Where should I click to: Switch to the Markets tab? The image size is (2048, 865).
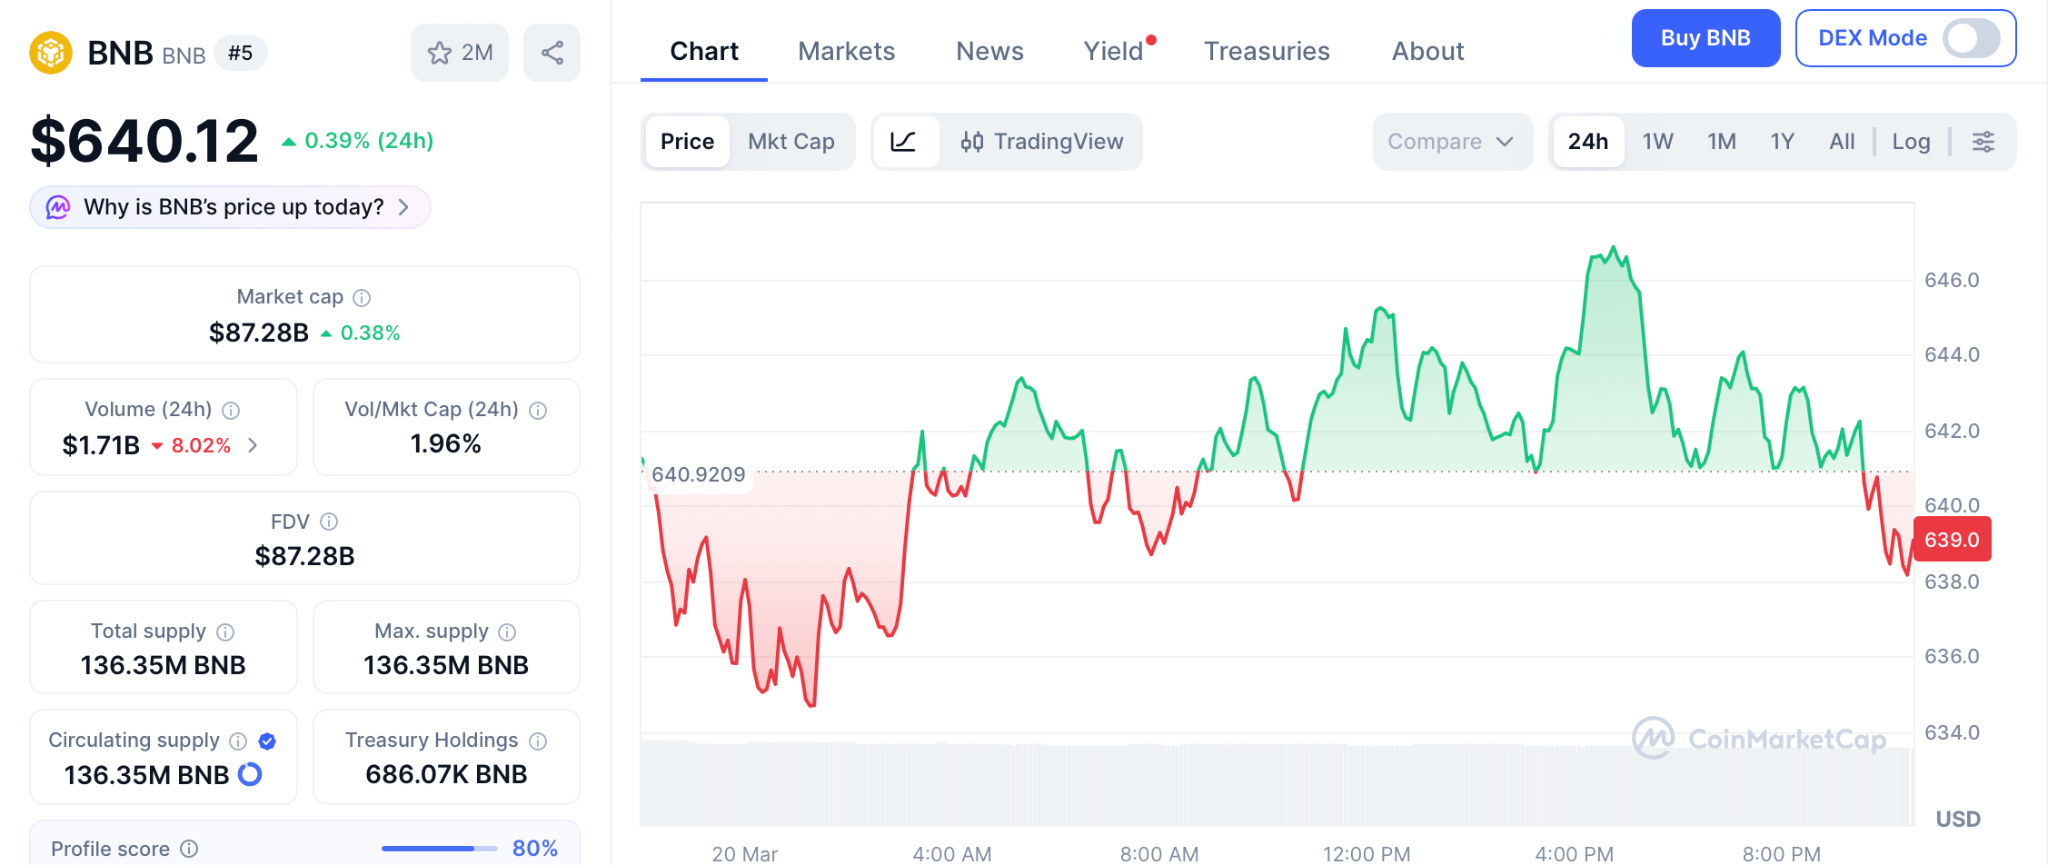pos(846,51)
